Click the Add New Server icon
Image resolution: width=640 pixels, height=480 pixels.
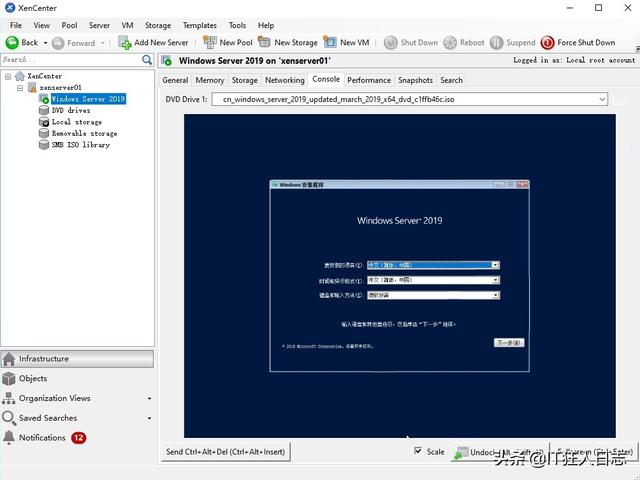(124, 42)
